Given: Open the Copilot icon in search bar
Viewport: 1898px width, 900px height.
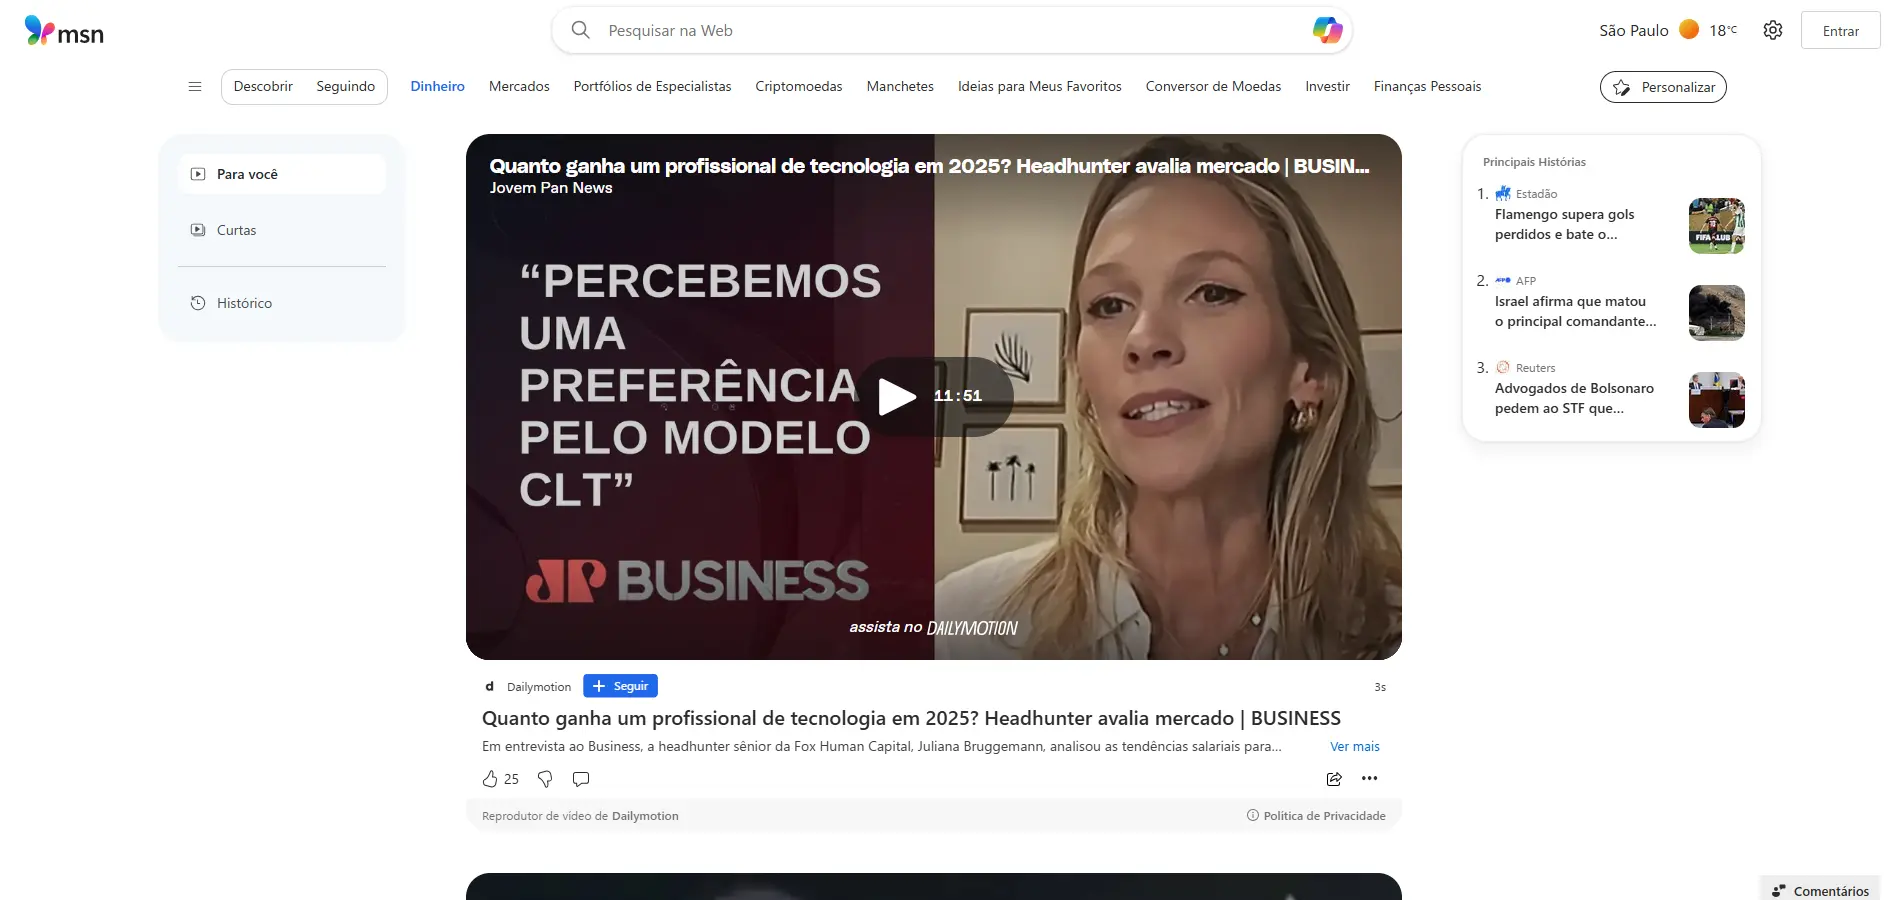Looking at the screenshot, I should (1327, 30).
